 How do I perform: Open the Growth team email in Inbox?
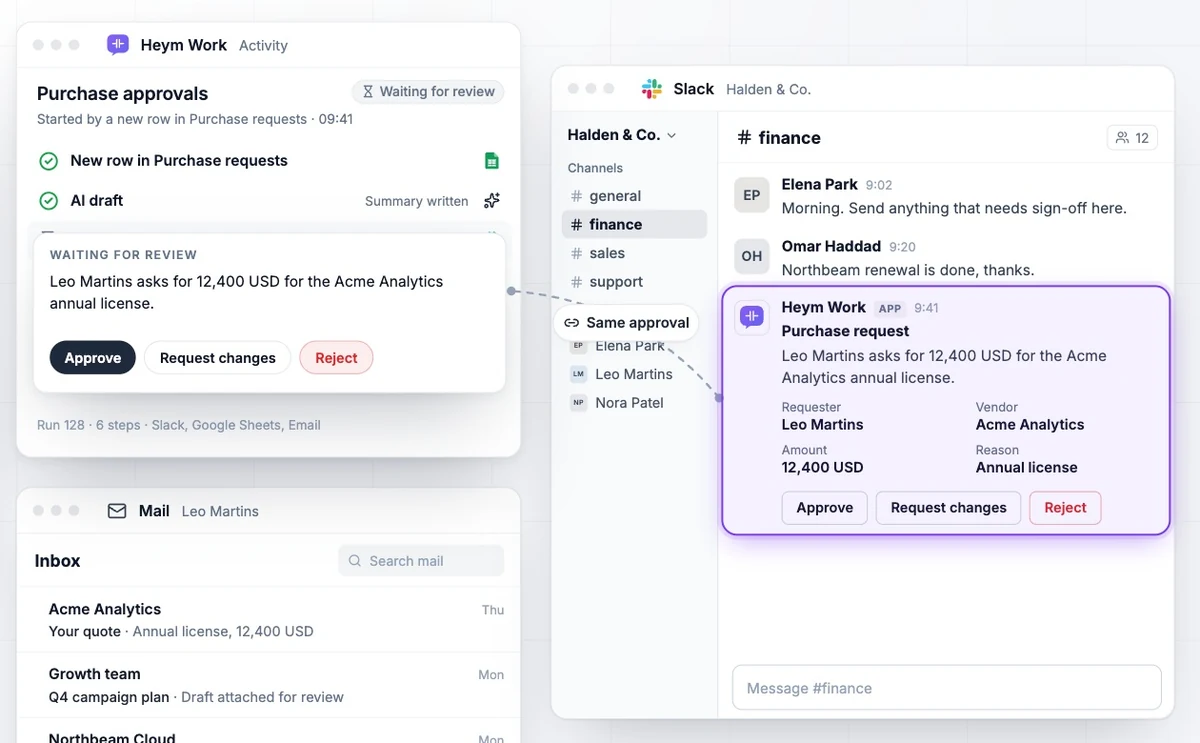click(269, 685)
